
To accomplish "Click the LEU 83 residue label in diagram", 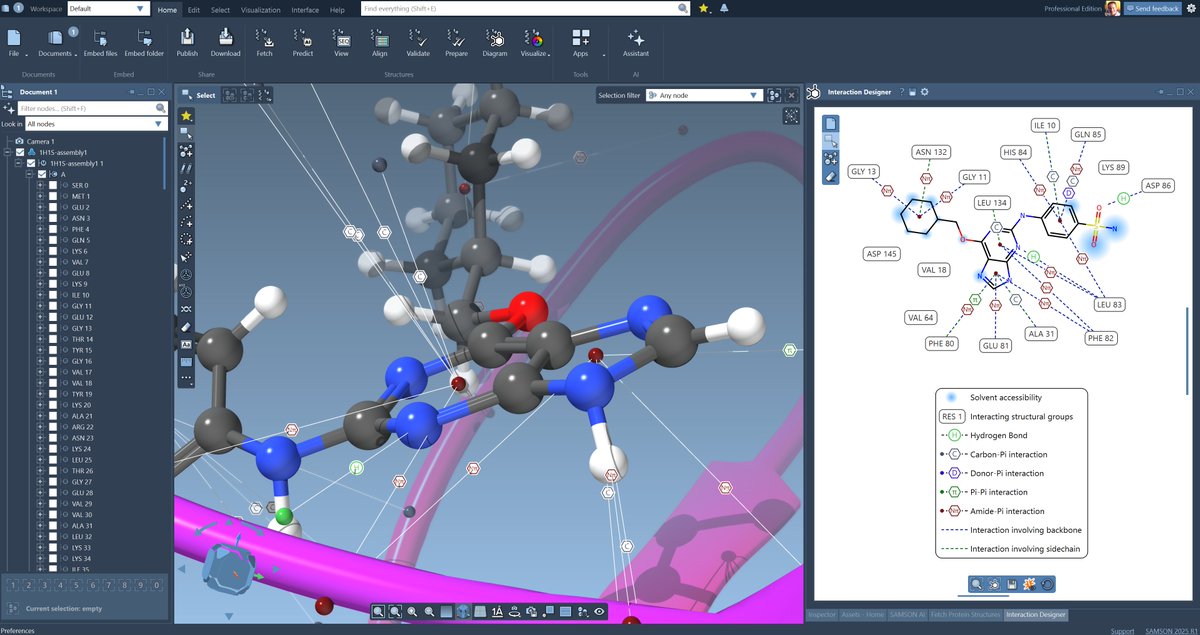I will (x=1109, y=304).
